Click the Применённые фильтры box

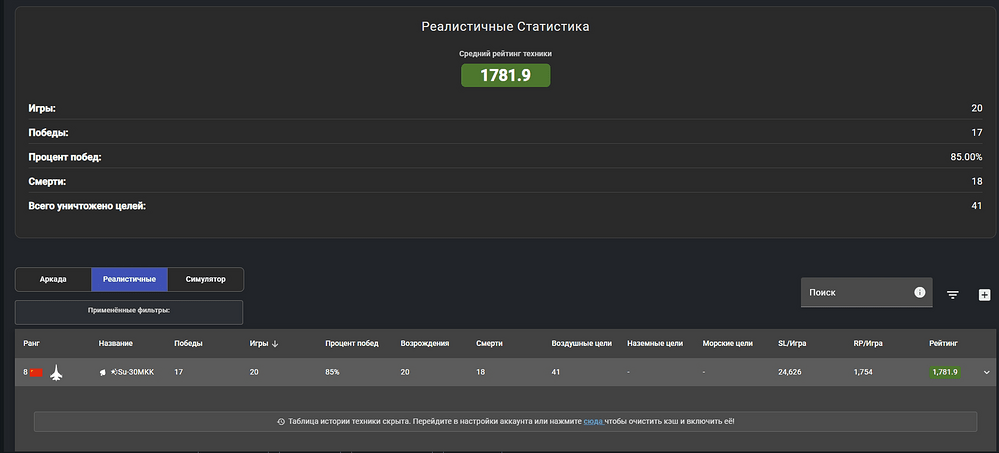pyautogui.click(x=129, y=311)
